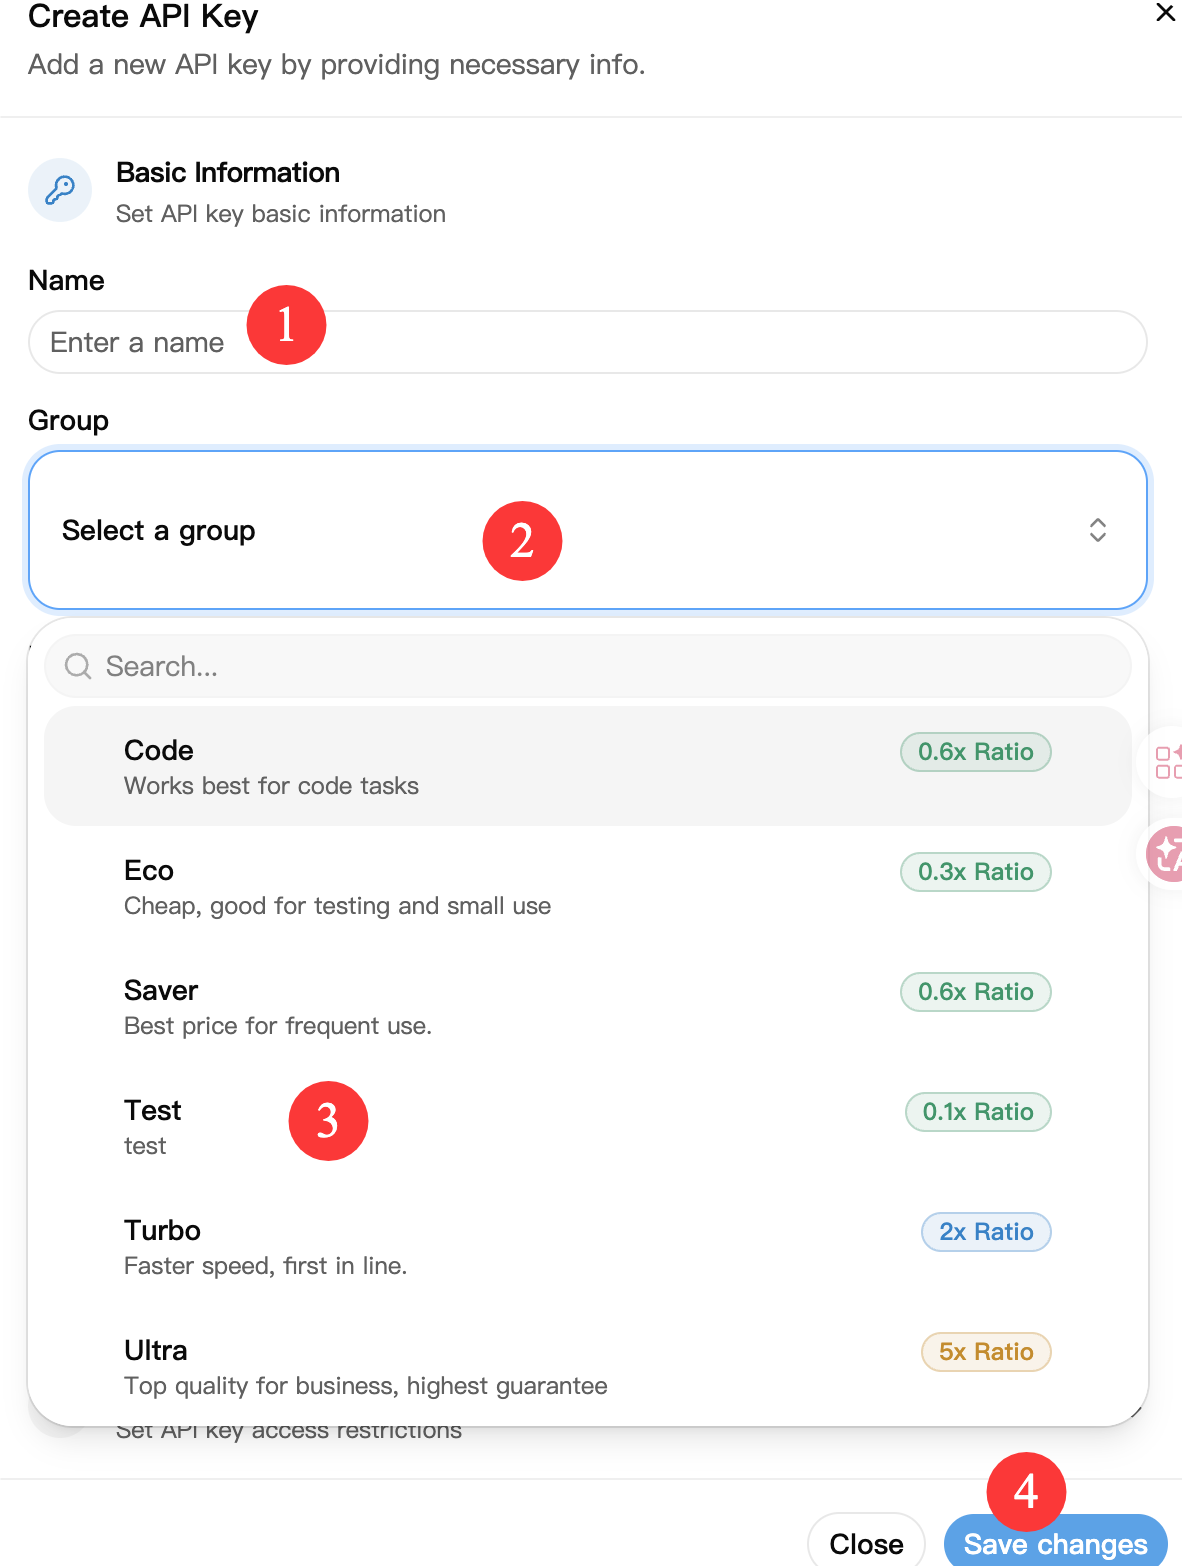Focus the Enter a name field
Viewport: 1182px width, 1566px height.
[588, 342]
